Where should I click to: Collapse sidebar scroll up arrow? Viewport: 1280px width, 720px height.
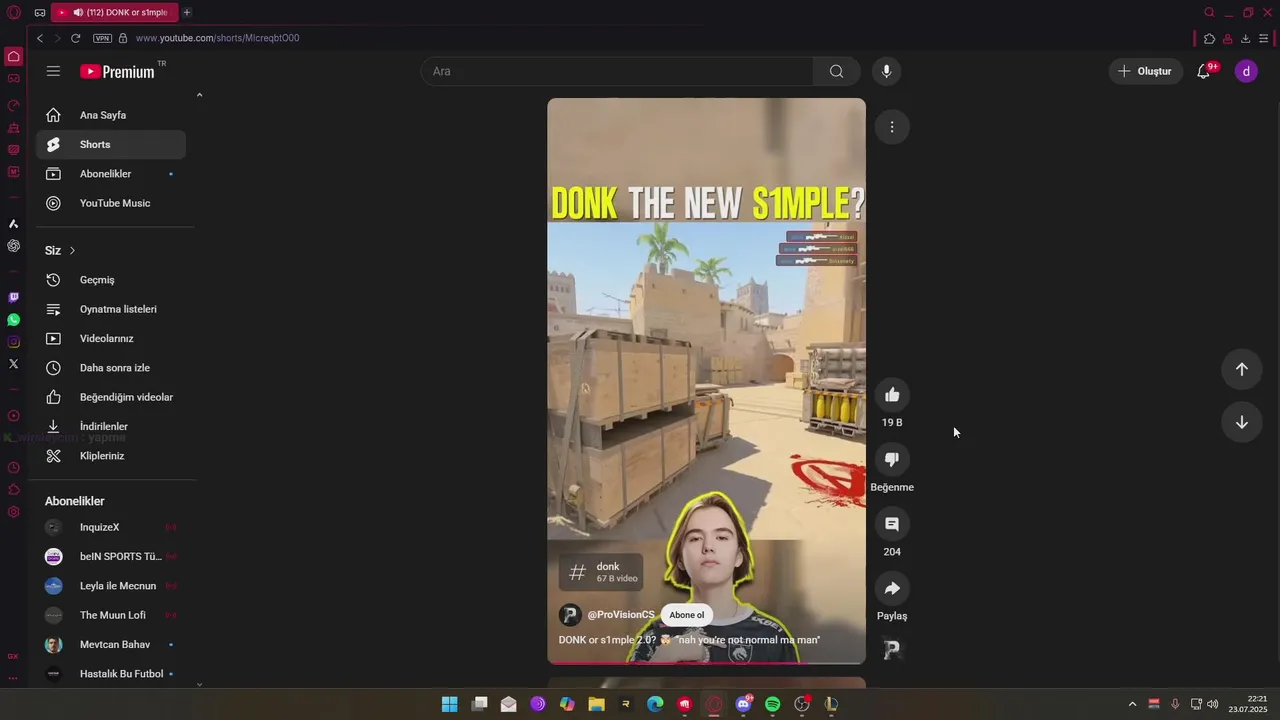pyautogui.click(x=199, y=95)
